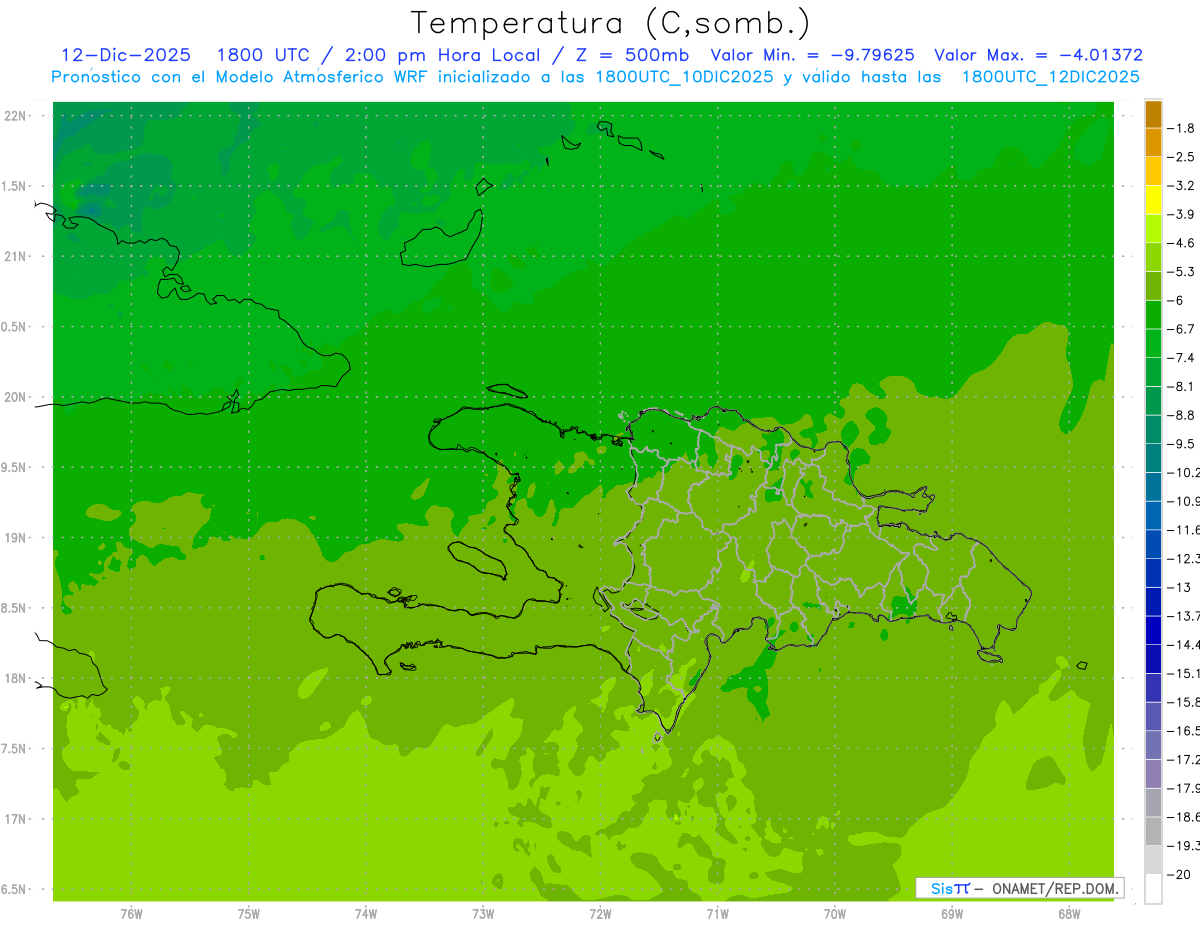Click the '-9.5' legend value
Image resolution: width=1200 pixels, height=927 pixels.
(x=1182, y=444)
